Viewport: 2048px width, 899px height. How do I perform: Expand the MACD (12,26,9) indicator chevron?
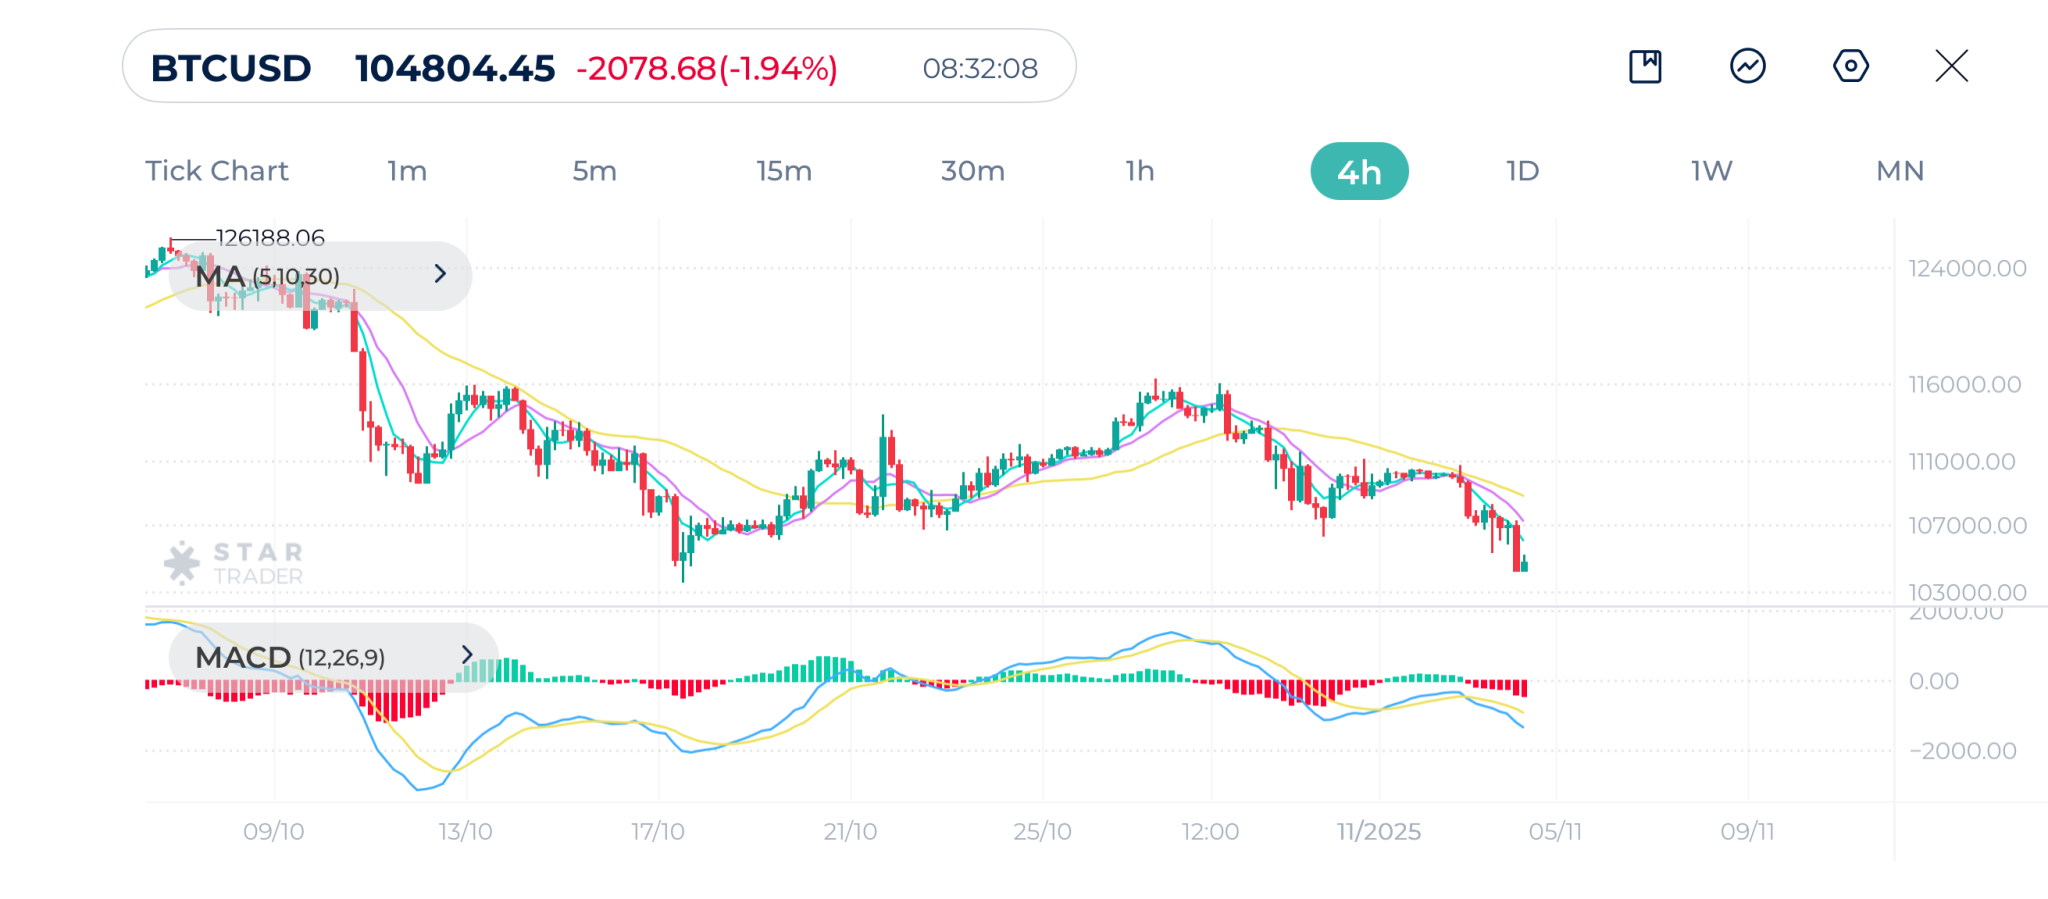(467, 655)
